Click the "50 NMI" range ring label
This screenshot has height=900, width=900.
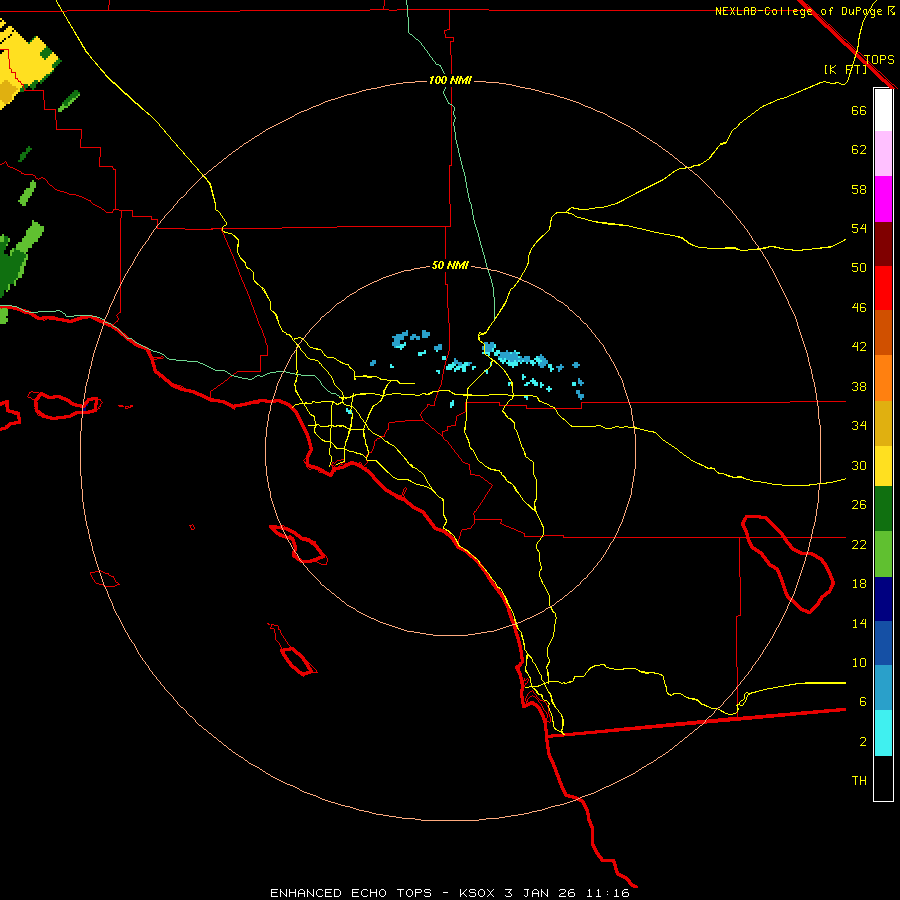coord(450,265)
